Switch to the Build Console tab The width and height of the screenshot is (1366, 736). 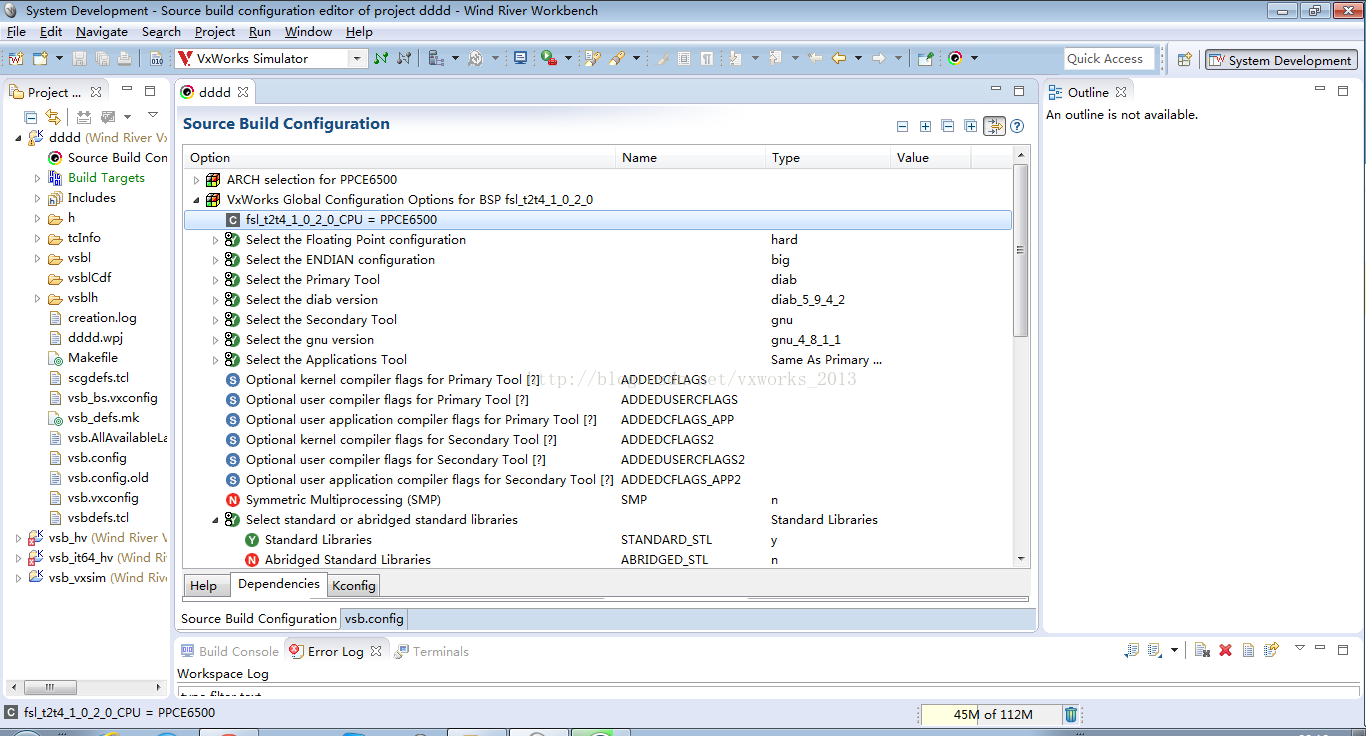(x=230, y=651)
